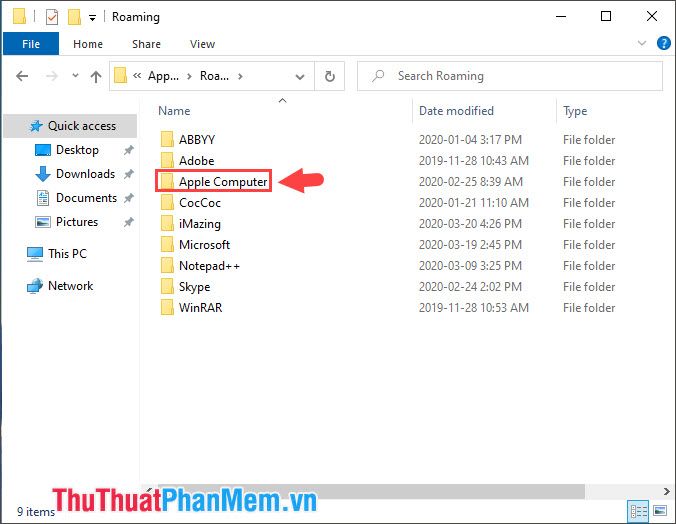This screenshot has width=676, height=524.
Task: Switch to Details view layout button
Action: [638, 511]
